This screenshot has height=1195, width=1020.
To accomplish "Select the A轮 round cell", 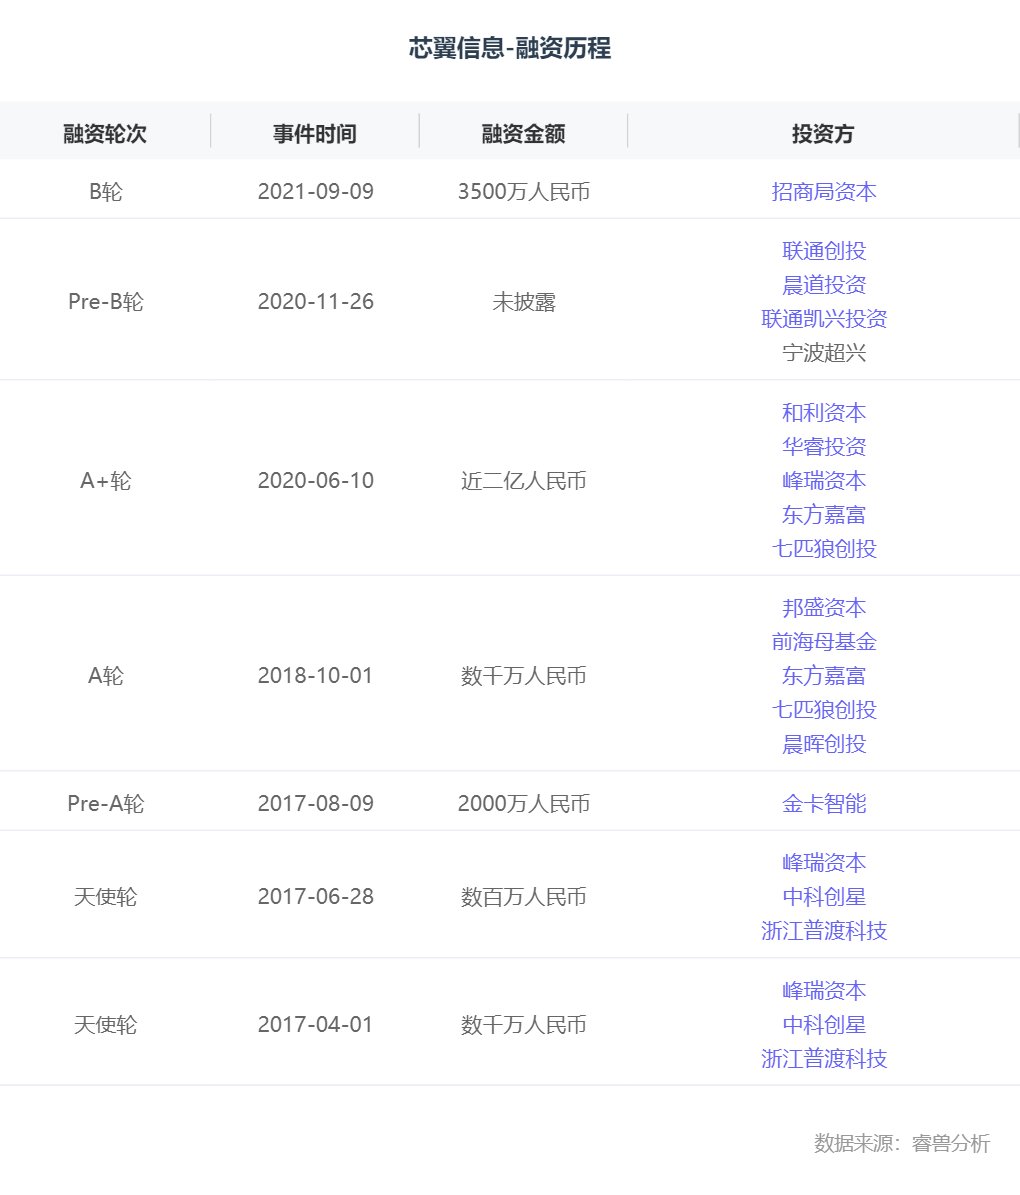I will point(105,676).
